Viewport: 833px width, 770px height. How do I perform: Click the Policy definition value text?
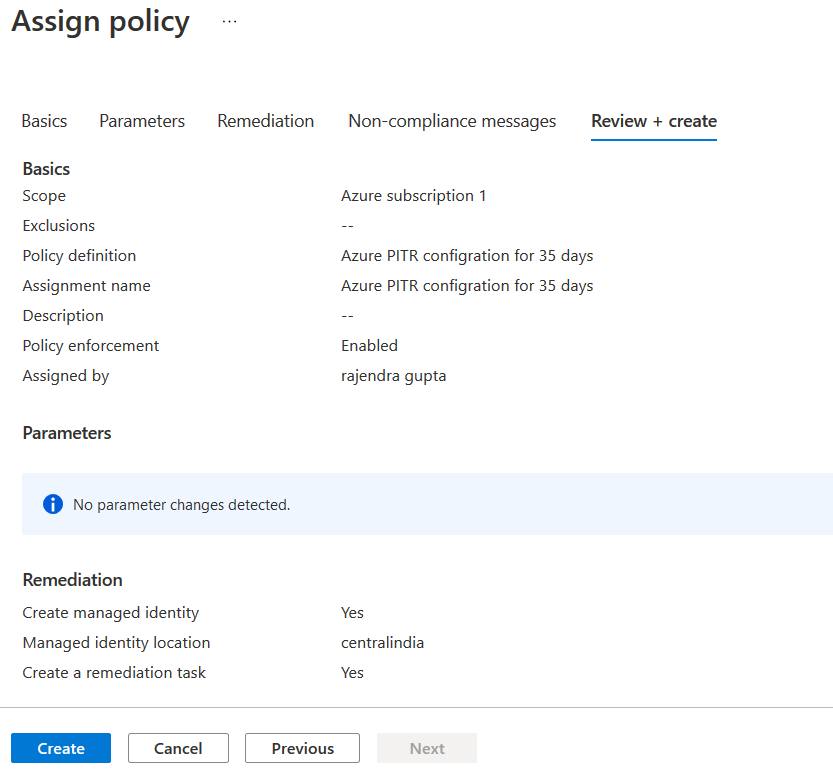467,256
